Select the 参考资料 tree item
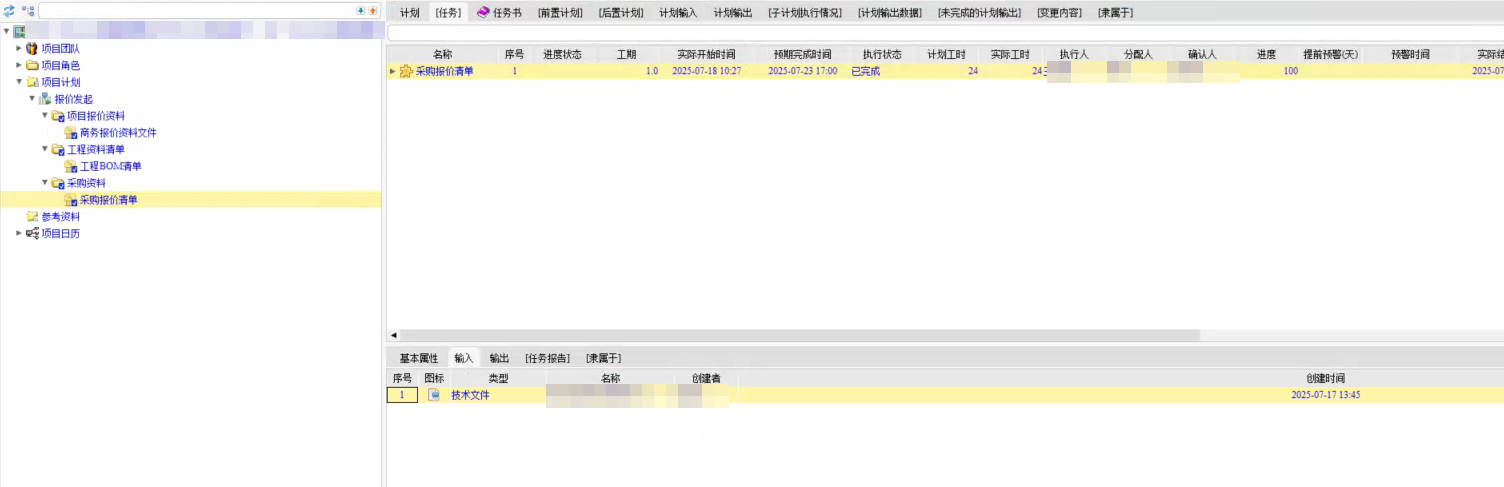 pyautogui.click(x=60, y=217)
